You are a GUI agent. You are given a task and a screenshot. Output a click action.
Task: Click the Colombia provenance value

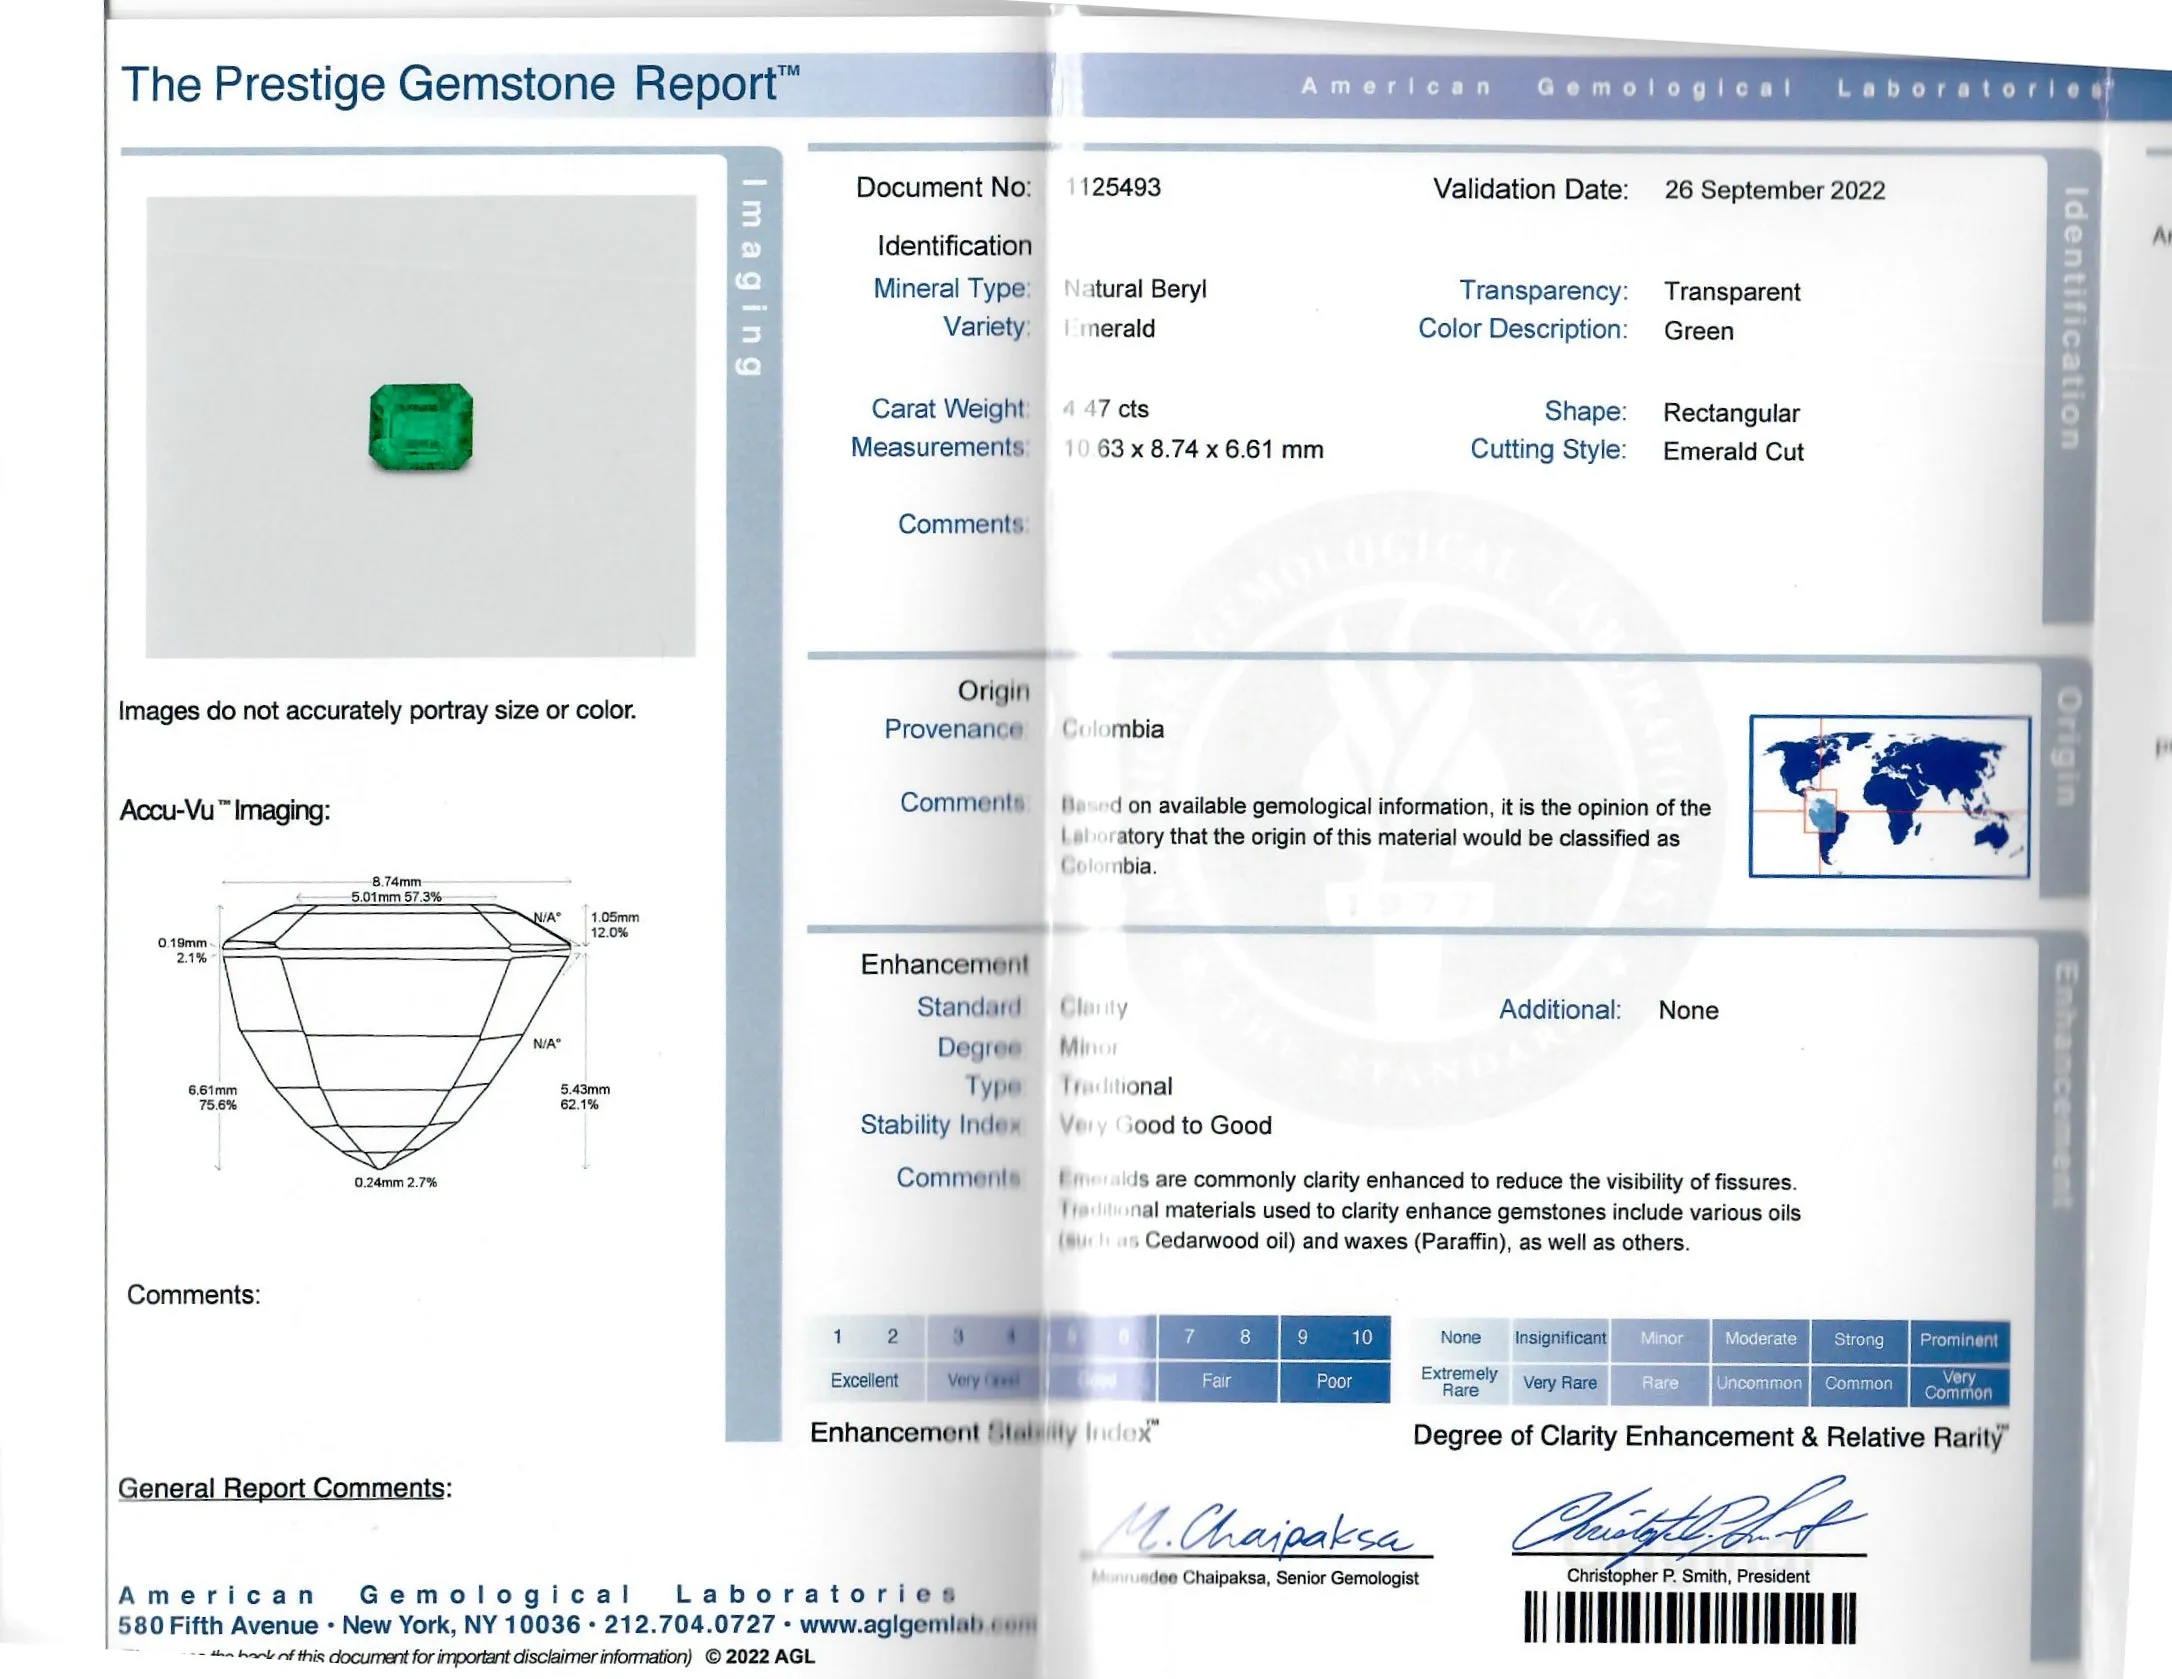point(1113,729)
